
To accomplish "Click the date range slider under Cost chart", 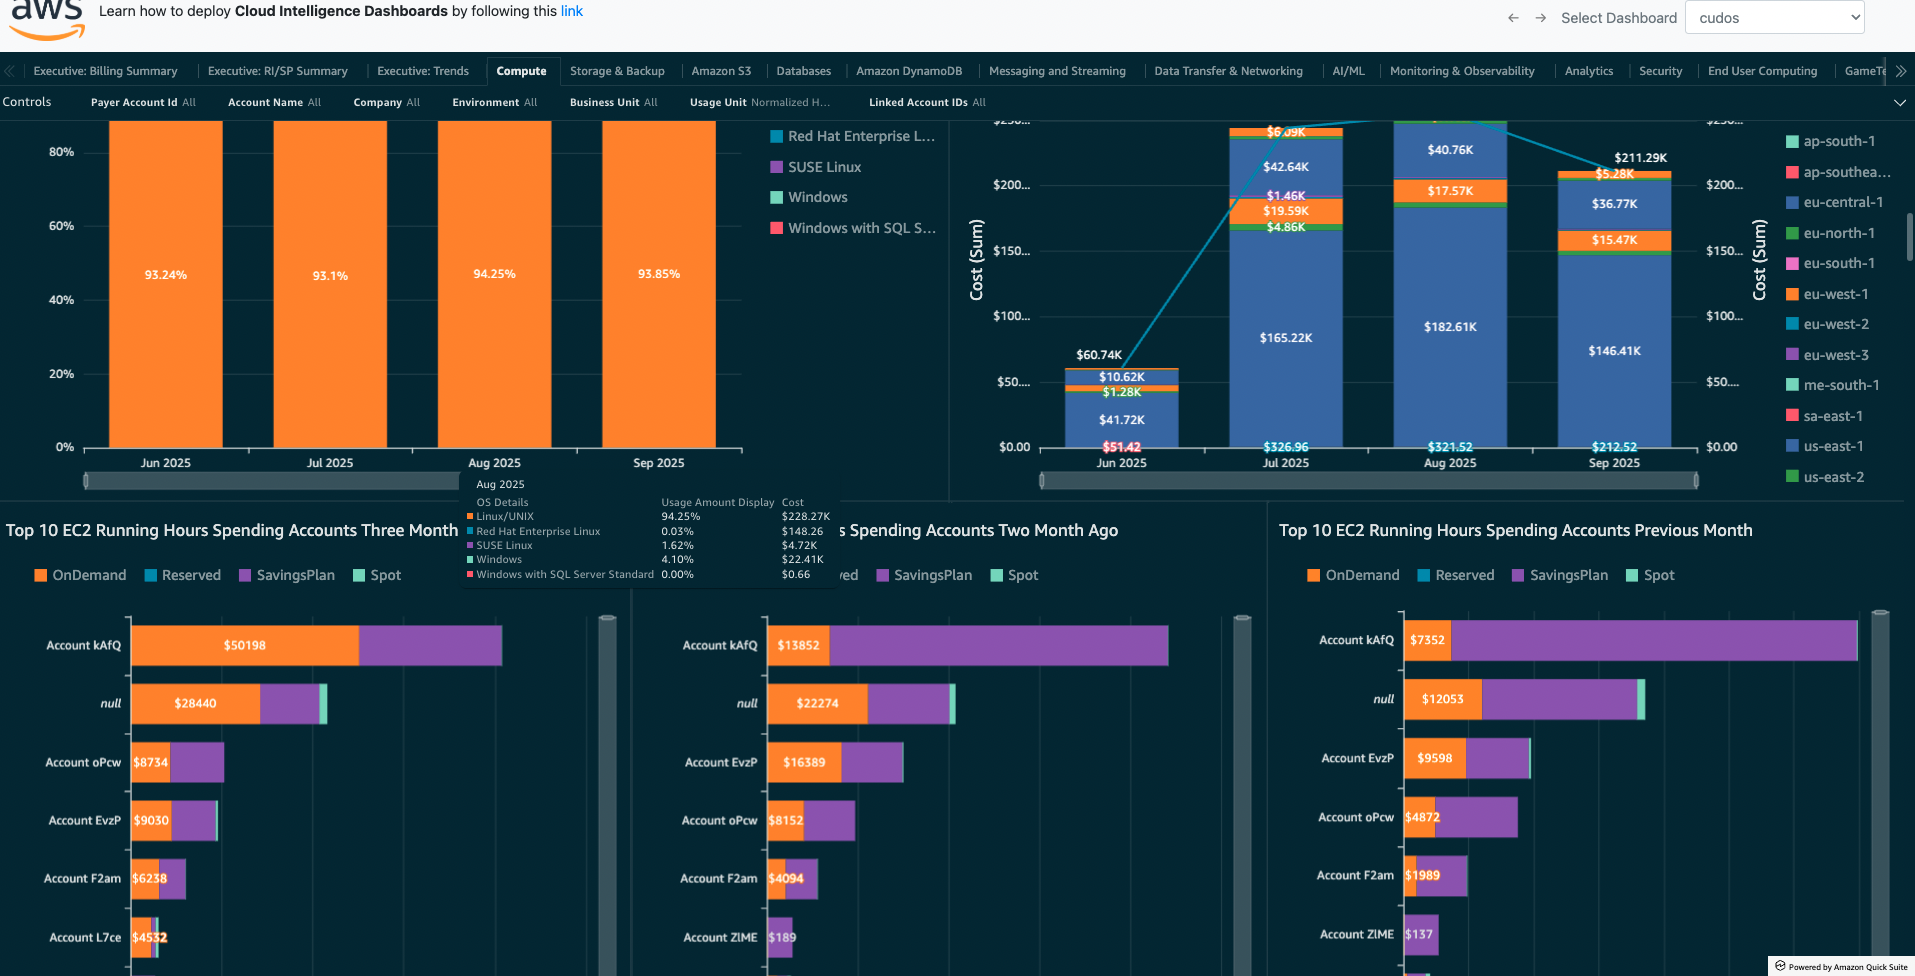I will (x=1368, y=481).
